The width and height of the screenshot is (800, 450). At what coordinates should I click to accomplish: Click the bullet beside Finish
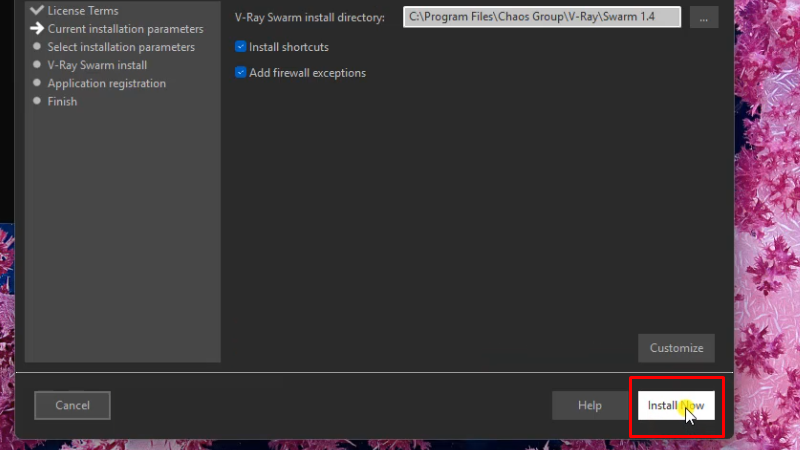point(37,101)
